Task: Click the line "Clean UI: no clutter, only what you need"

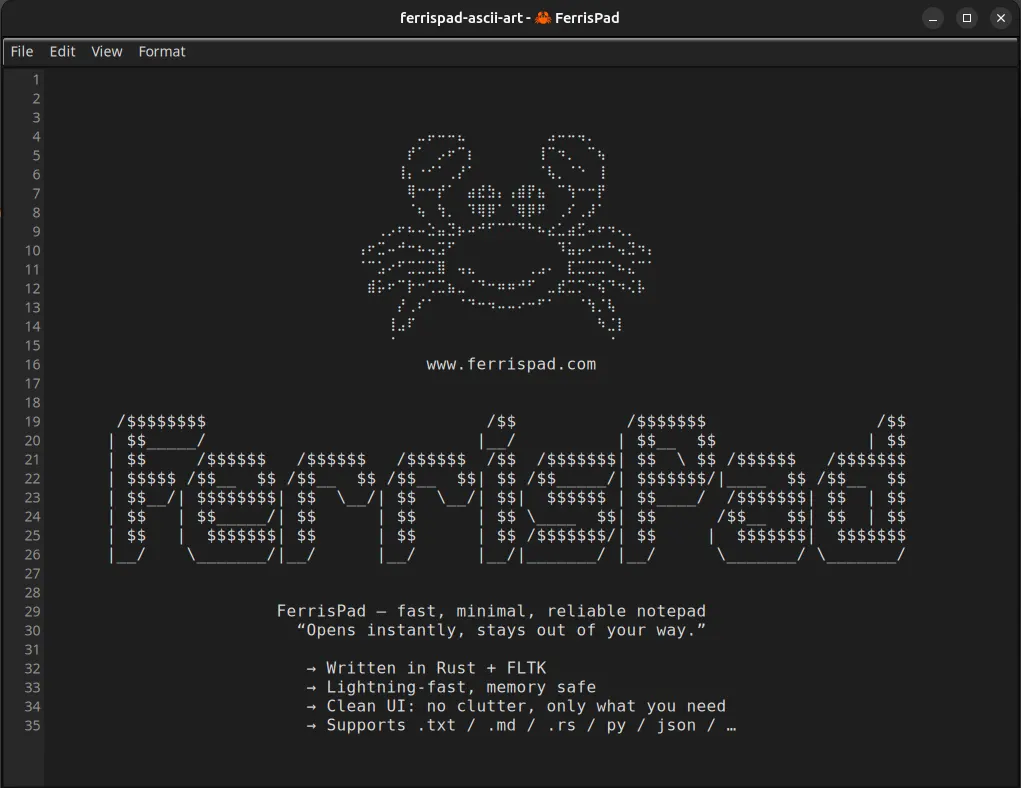Action: point(516,706)
